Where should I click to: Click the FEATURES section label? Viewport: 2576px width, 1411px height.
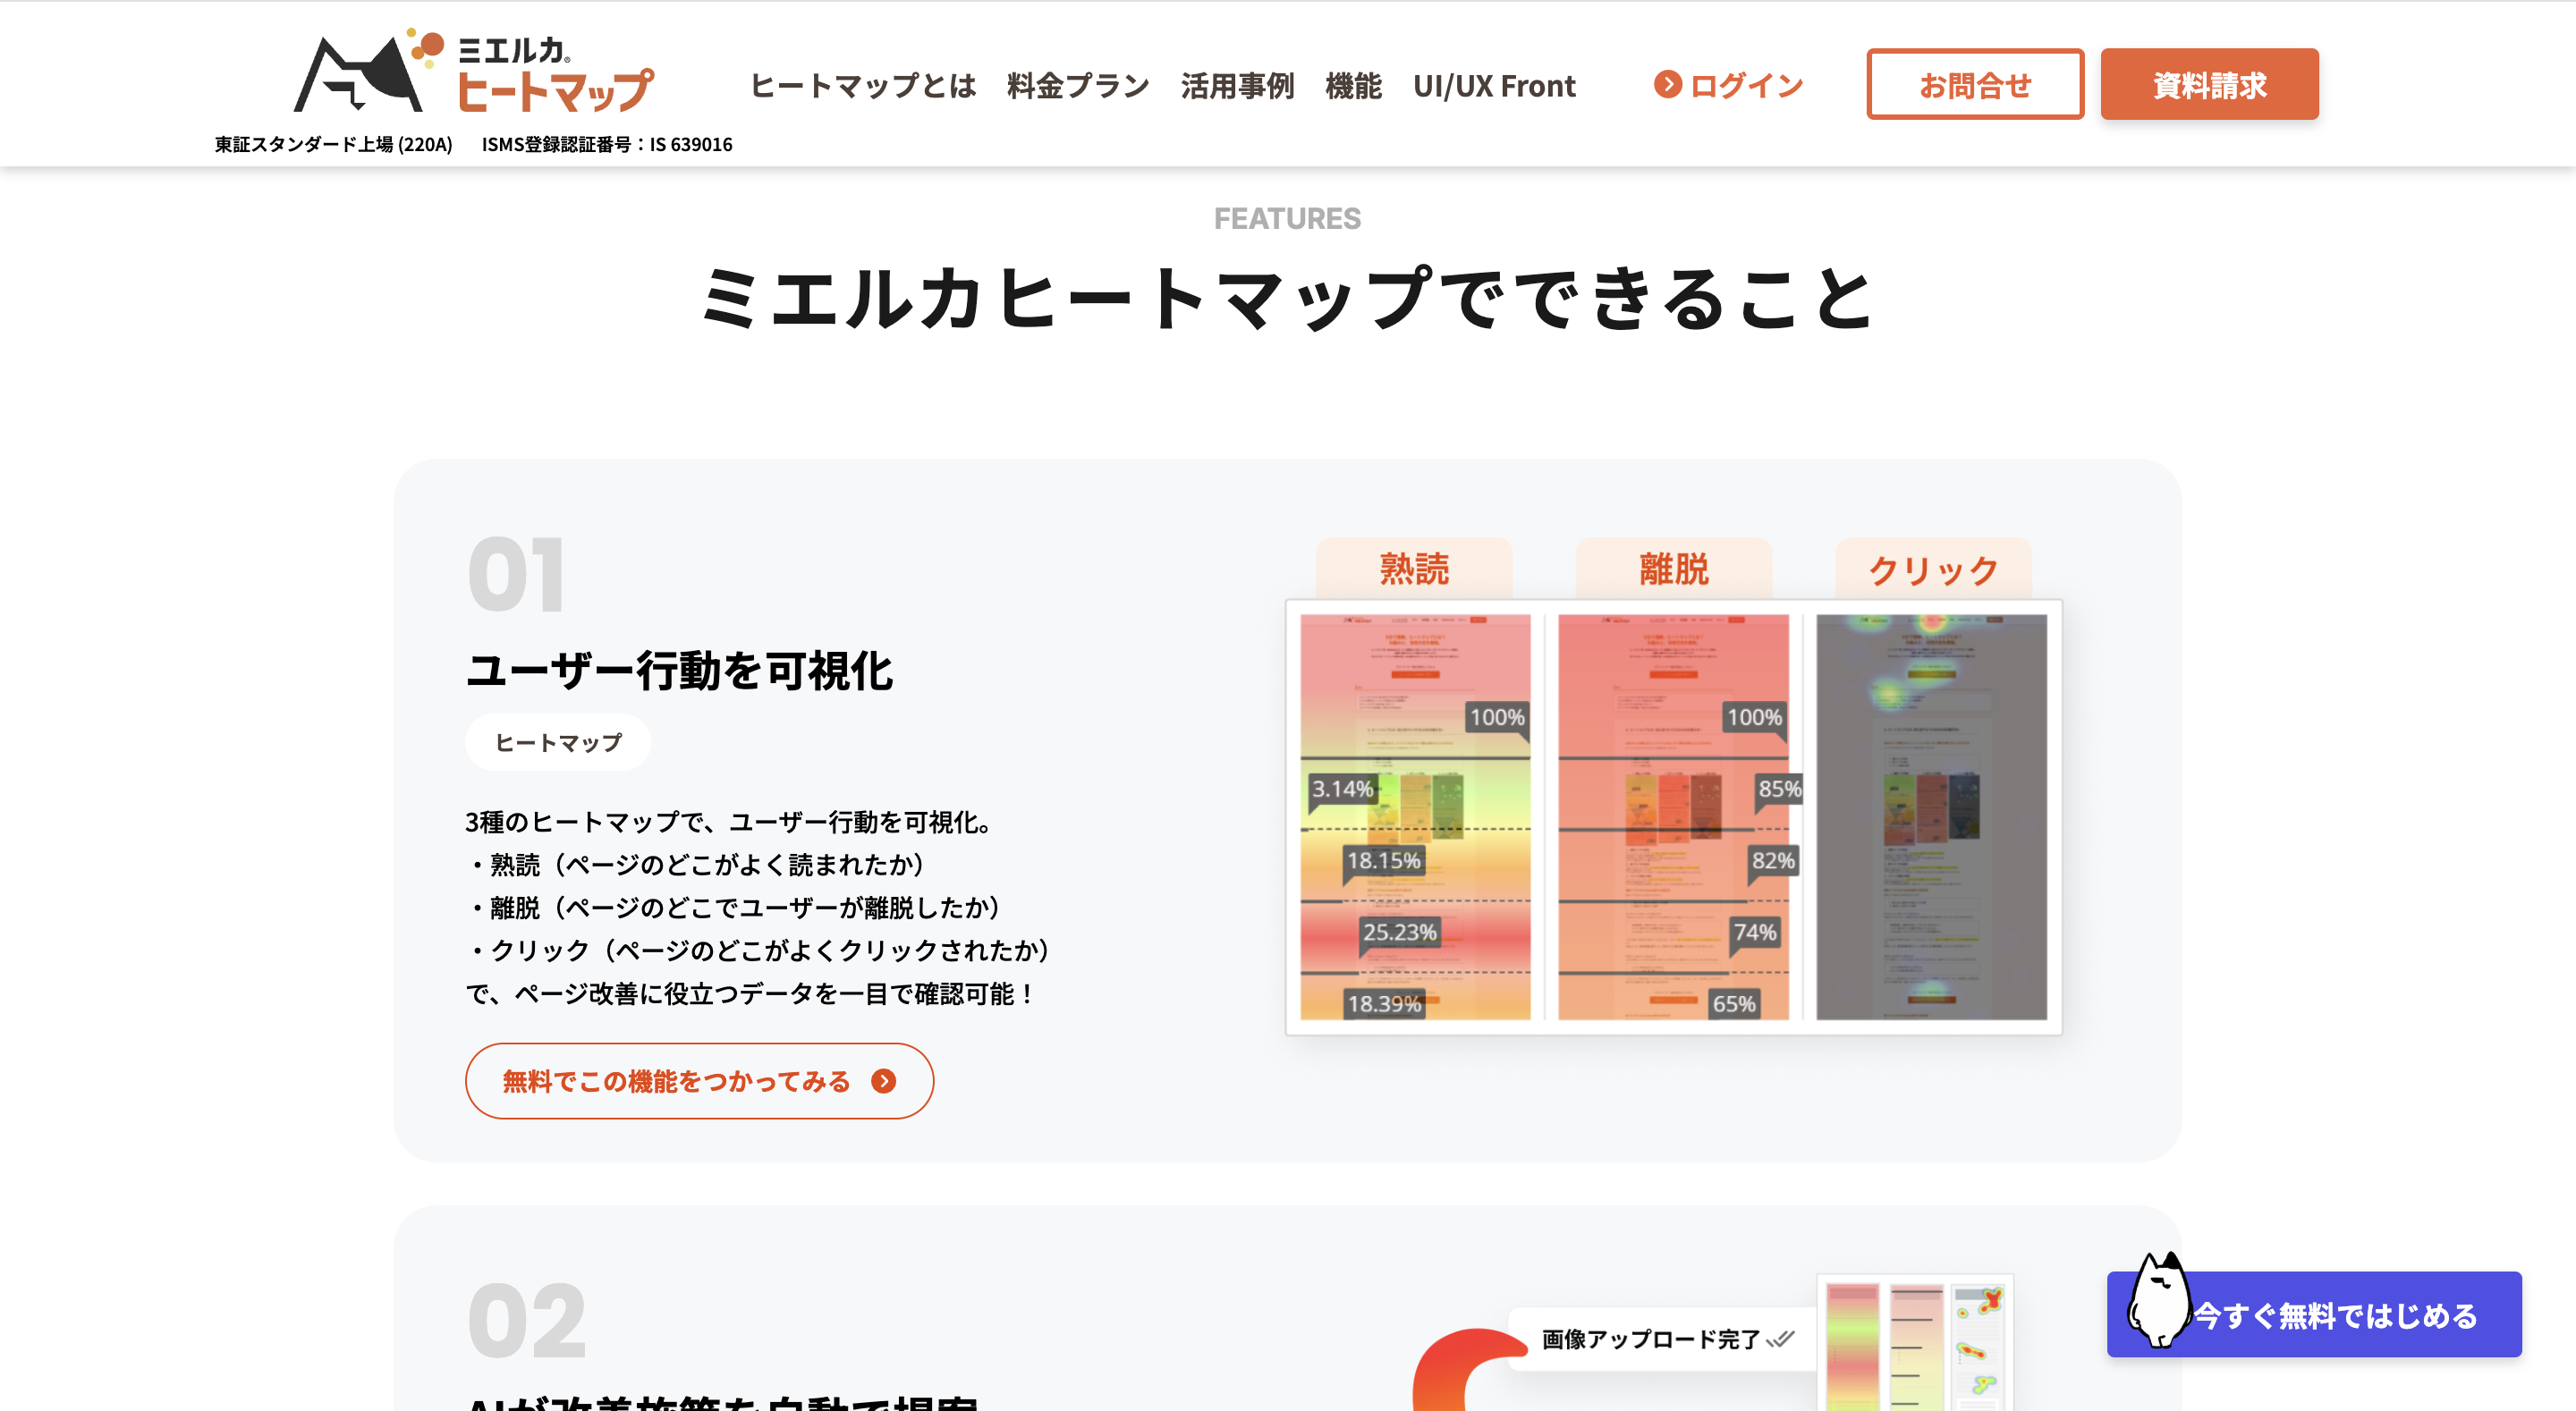pyautogui.click(x=1287, y=218)
